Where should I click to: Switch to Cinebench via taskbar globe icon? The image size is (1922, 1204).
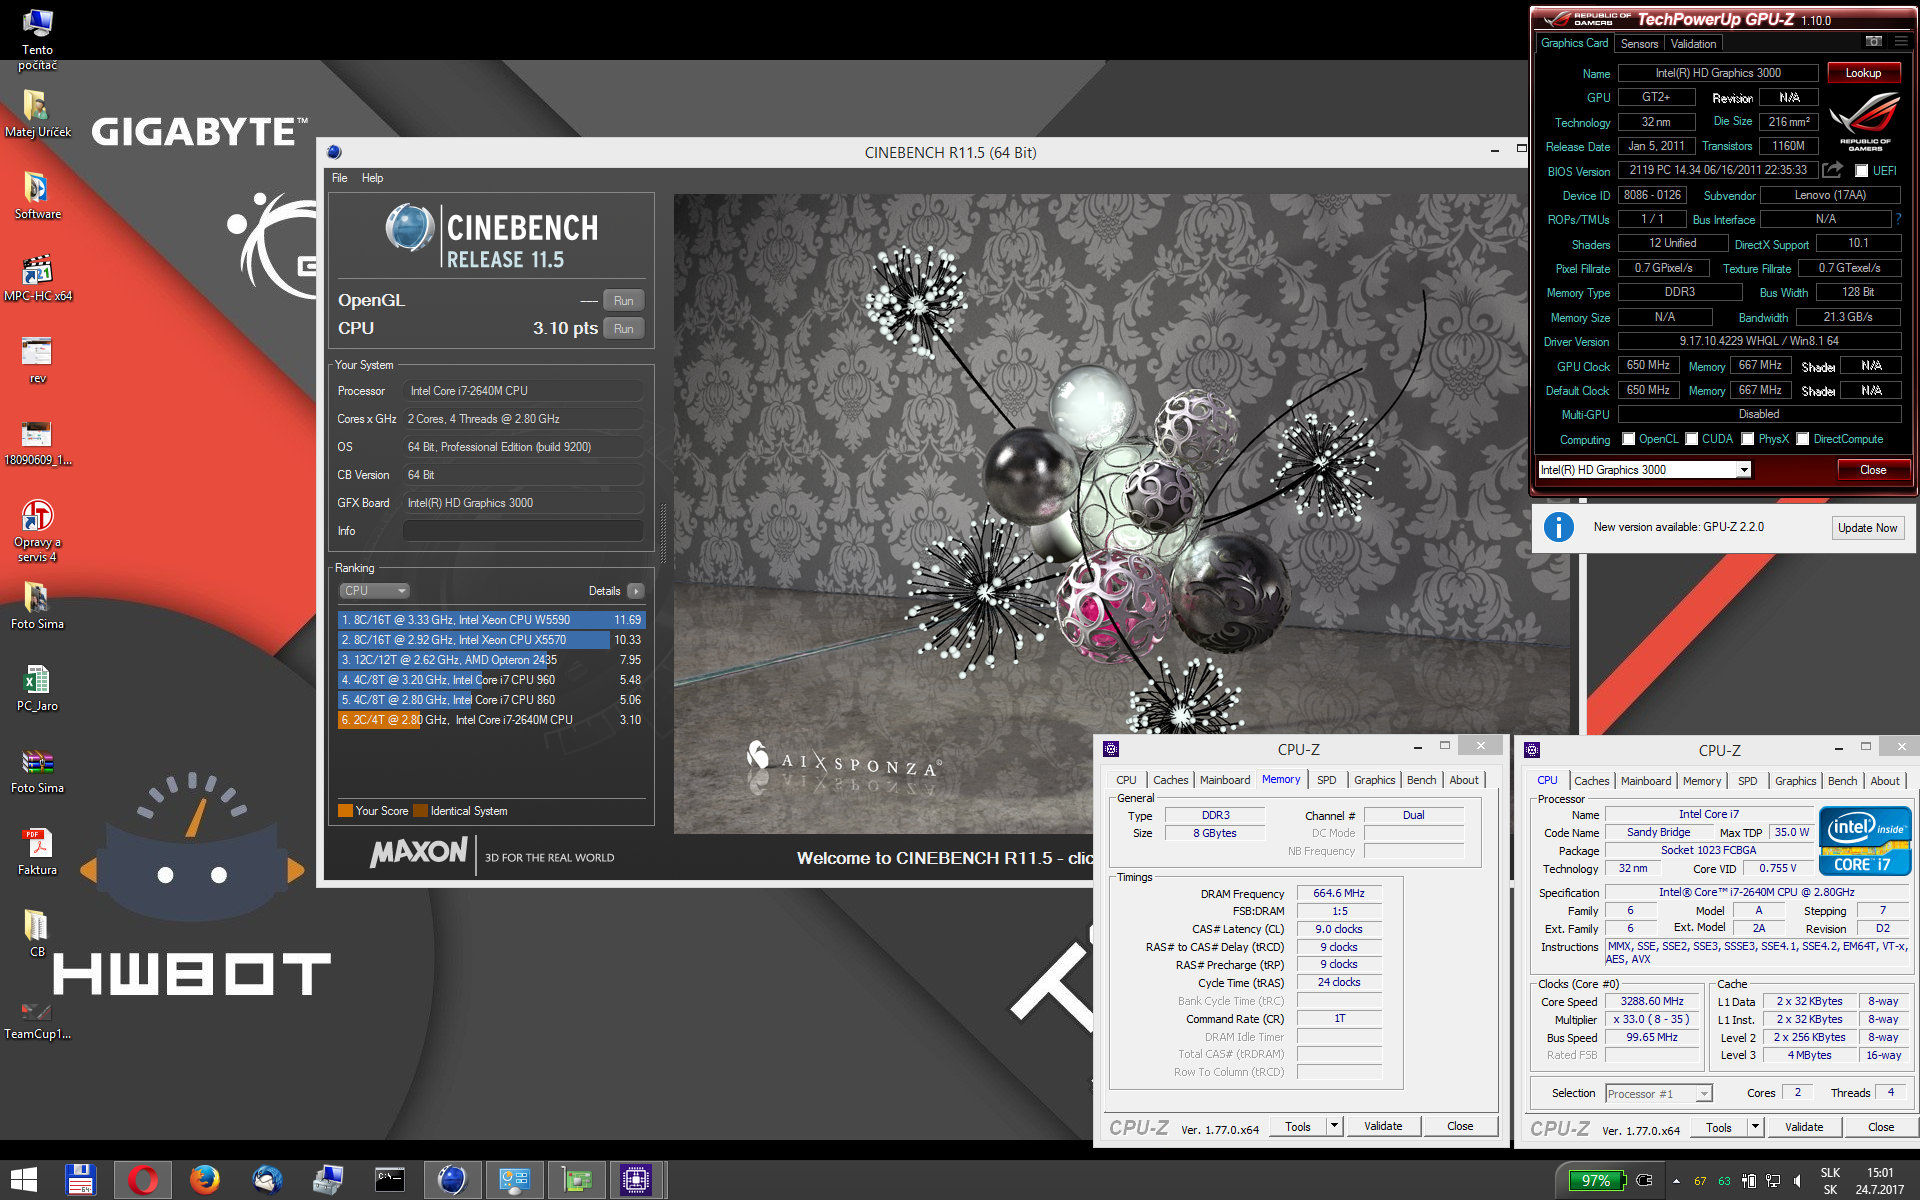click(452, 1181)
